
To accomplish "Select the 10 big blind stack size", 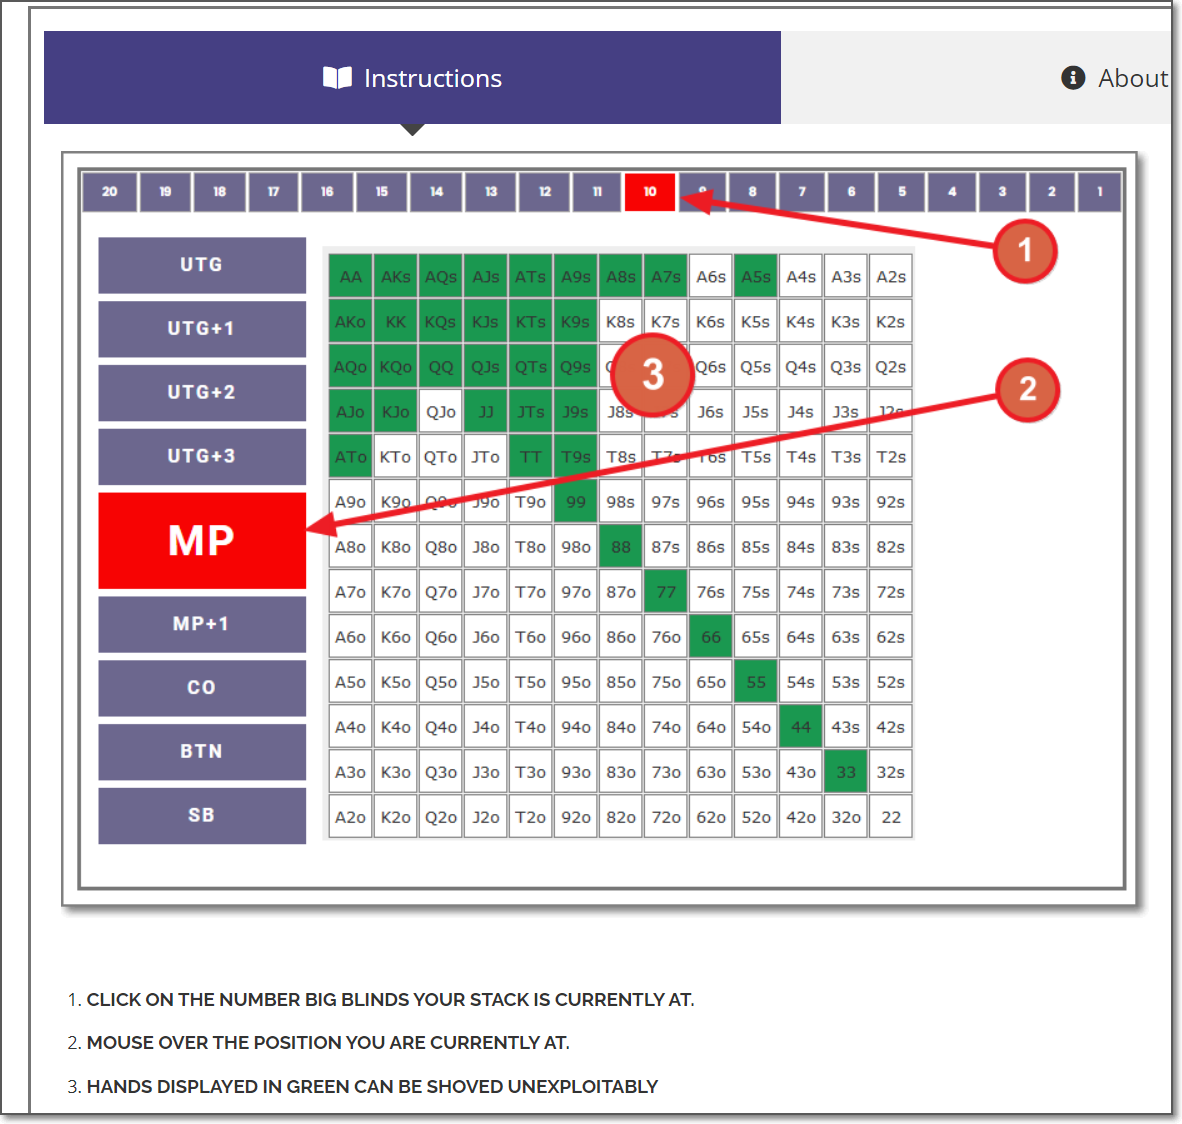I will point(649,192).
